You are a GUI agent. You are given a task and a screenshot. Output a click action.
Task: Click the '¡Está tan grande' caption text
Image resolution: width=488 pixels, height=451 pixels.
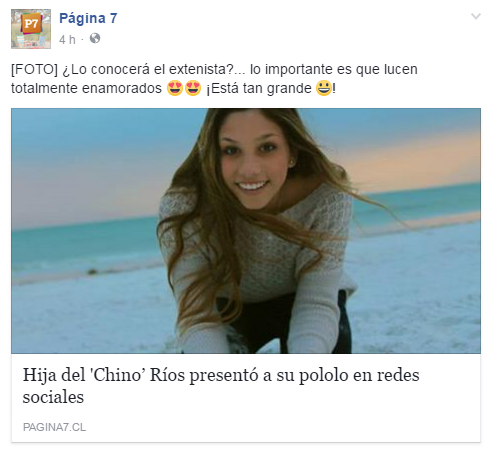tap(259, 88)
